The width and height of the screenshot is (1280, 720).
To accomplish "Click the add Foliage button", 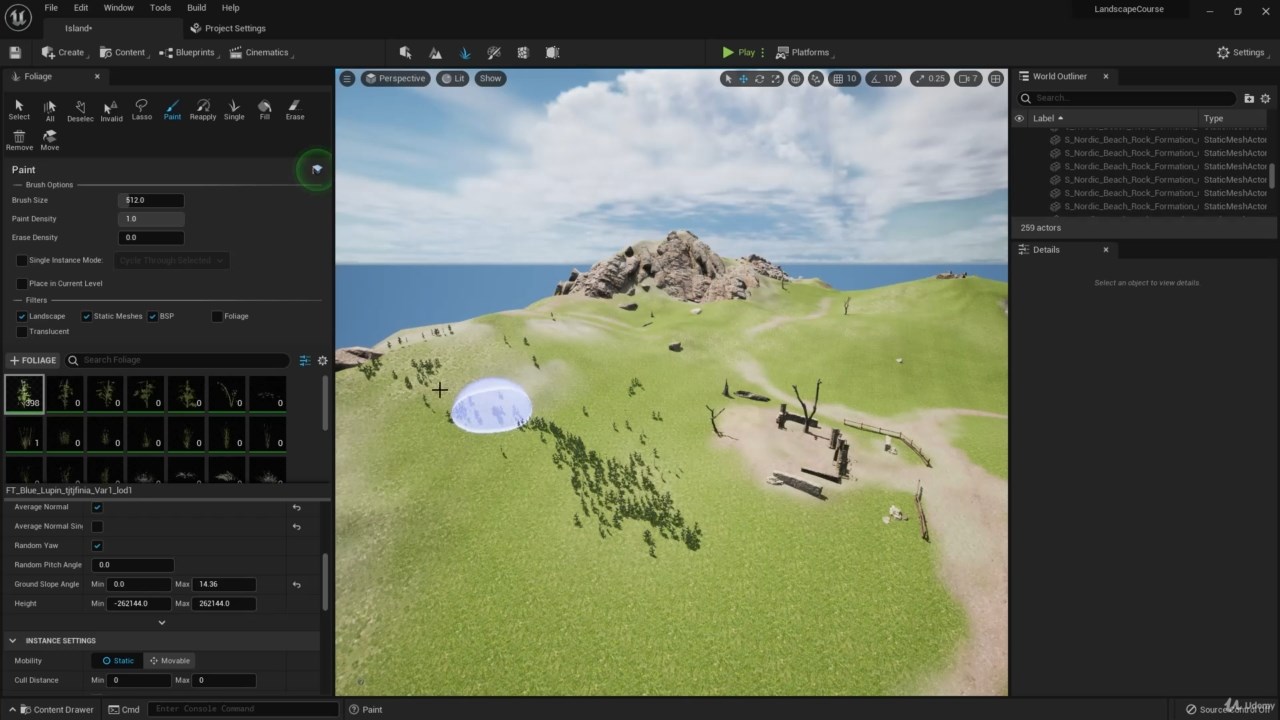I will coord(33,360).
